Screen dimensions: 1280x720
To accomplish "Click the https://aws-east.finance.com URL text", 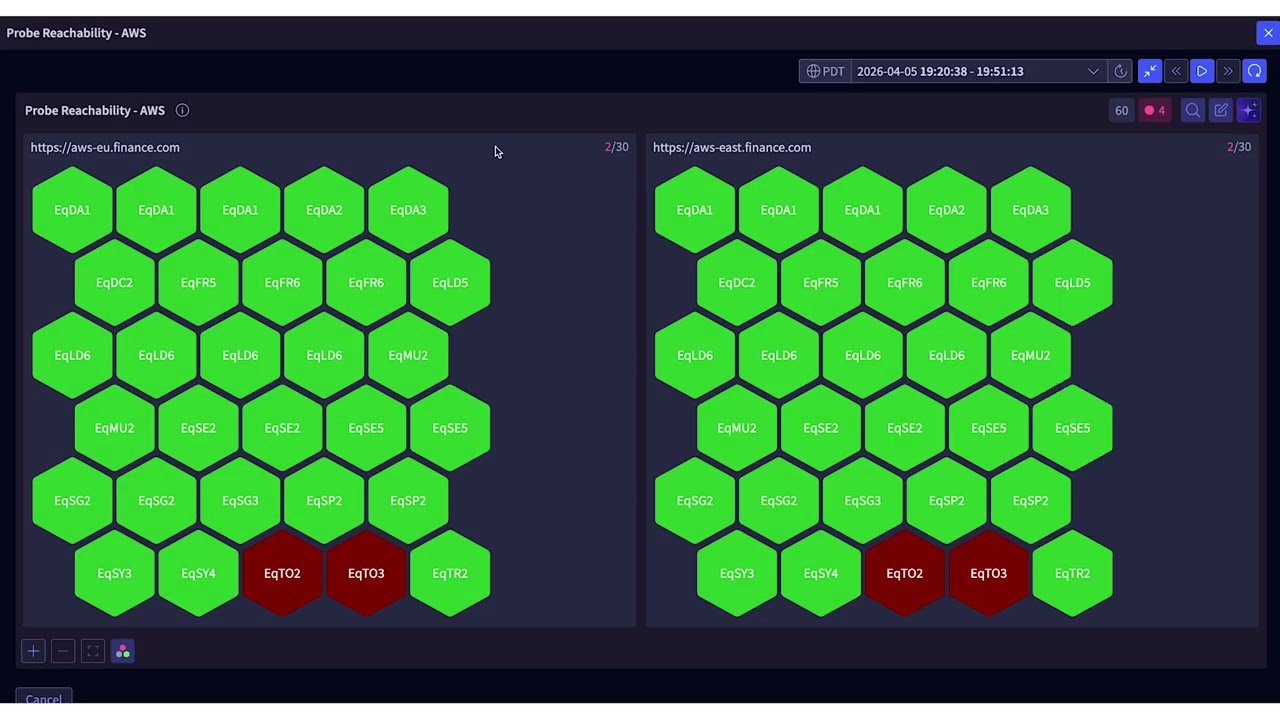I will pos(732,147).
